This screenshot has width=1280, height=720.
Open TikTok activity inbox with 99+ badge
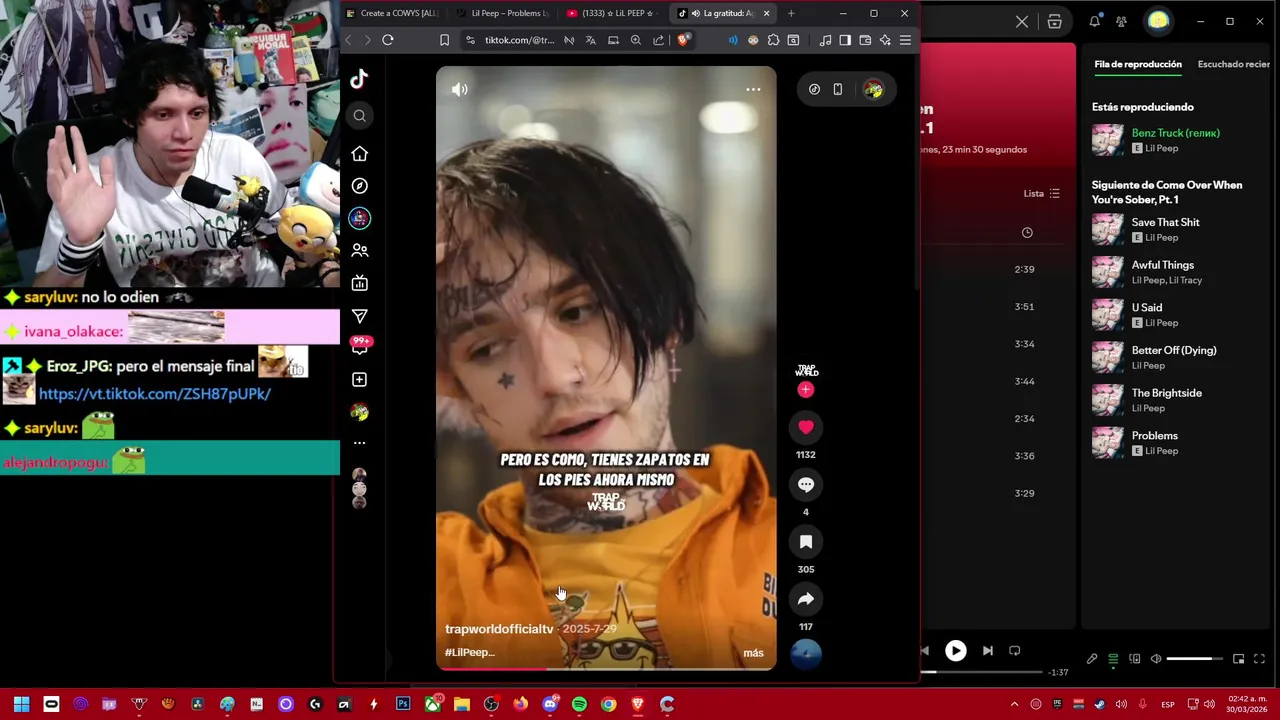(x=360, y=346)
